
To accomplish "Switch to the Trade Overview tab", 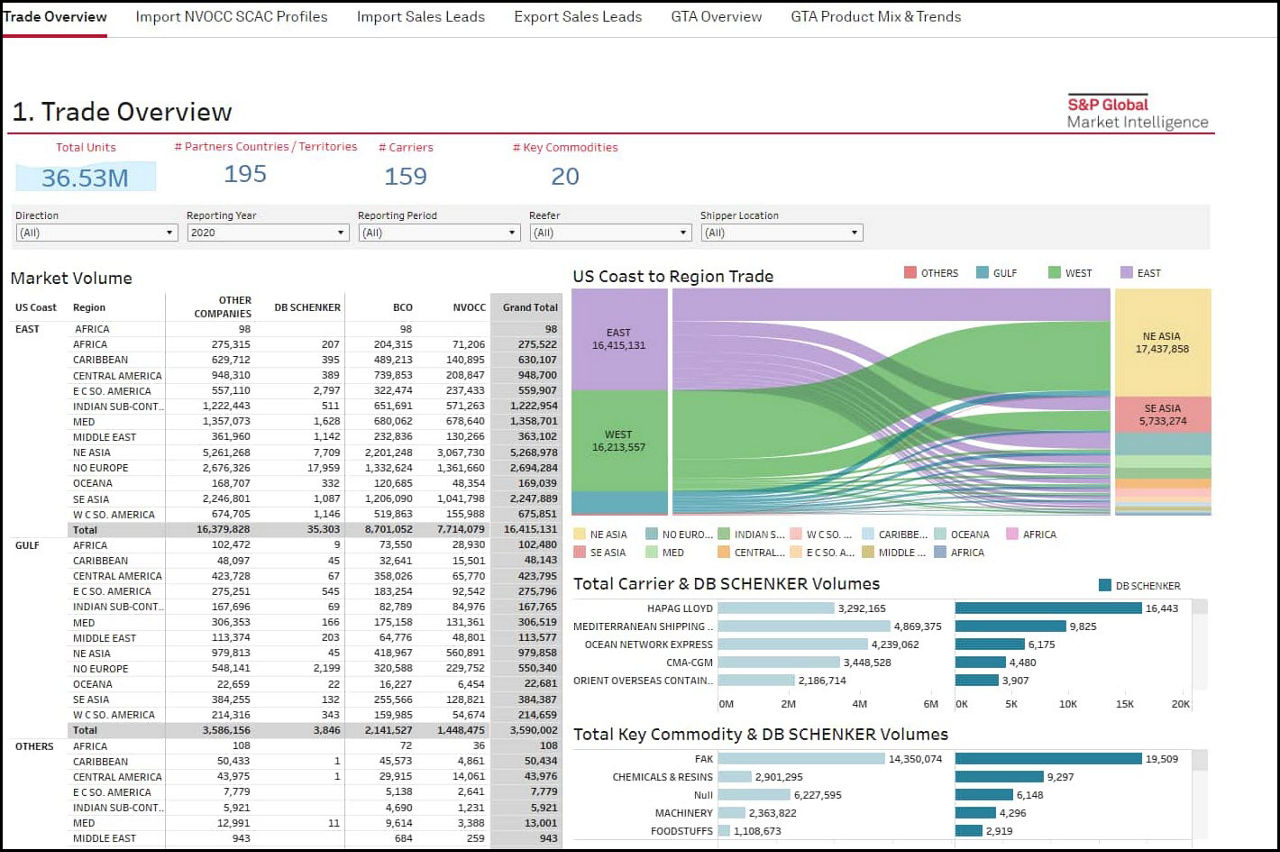I will (x=55, y=17).
